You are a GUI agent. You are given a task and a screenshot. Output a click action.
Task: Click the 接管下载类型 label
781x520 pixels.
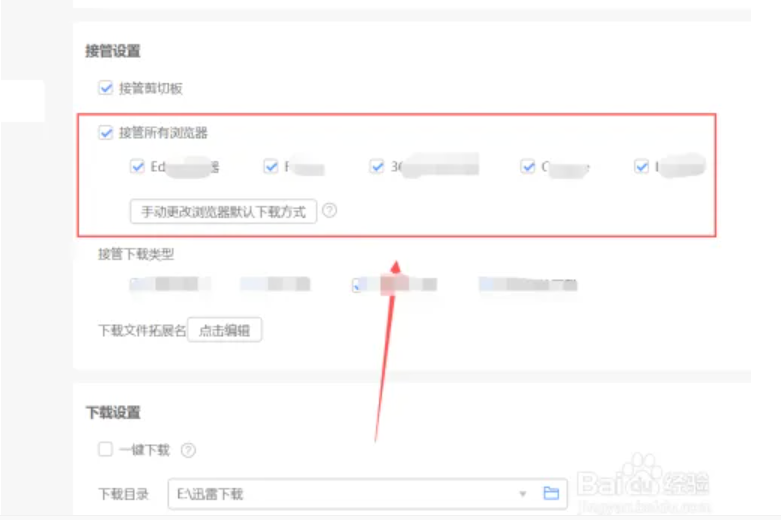tap(136, 254)
